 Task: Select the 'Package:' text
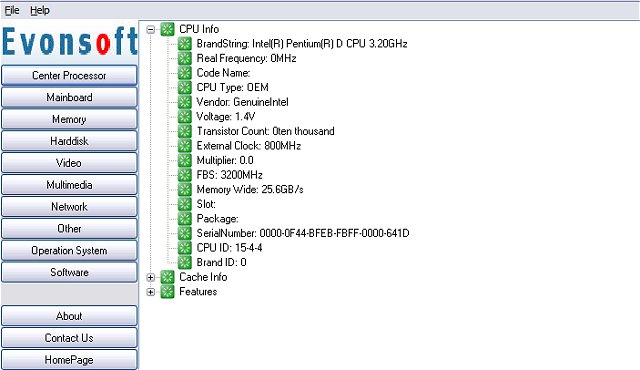[218, 219]
